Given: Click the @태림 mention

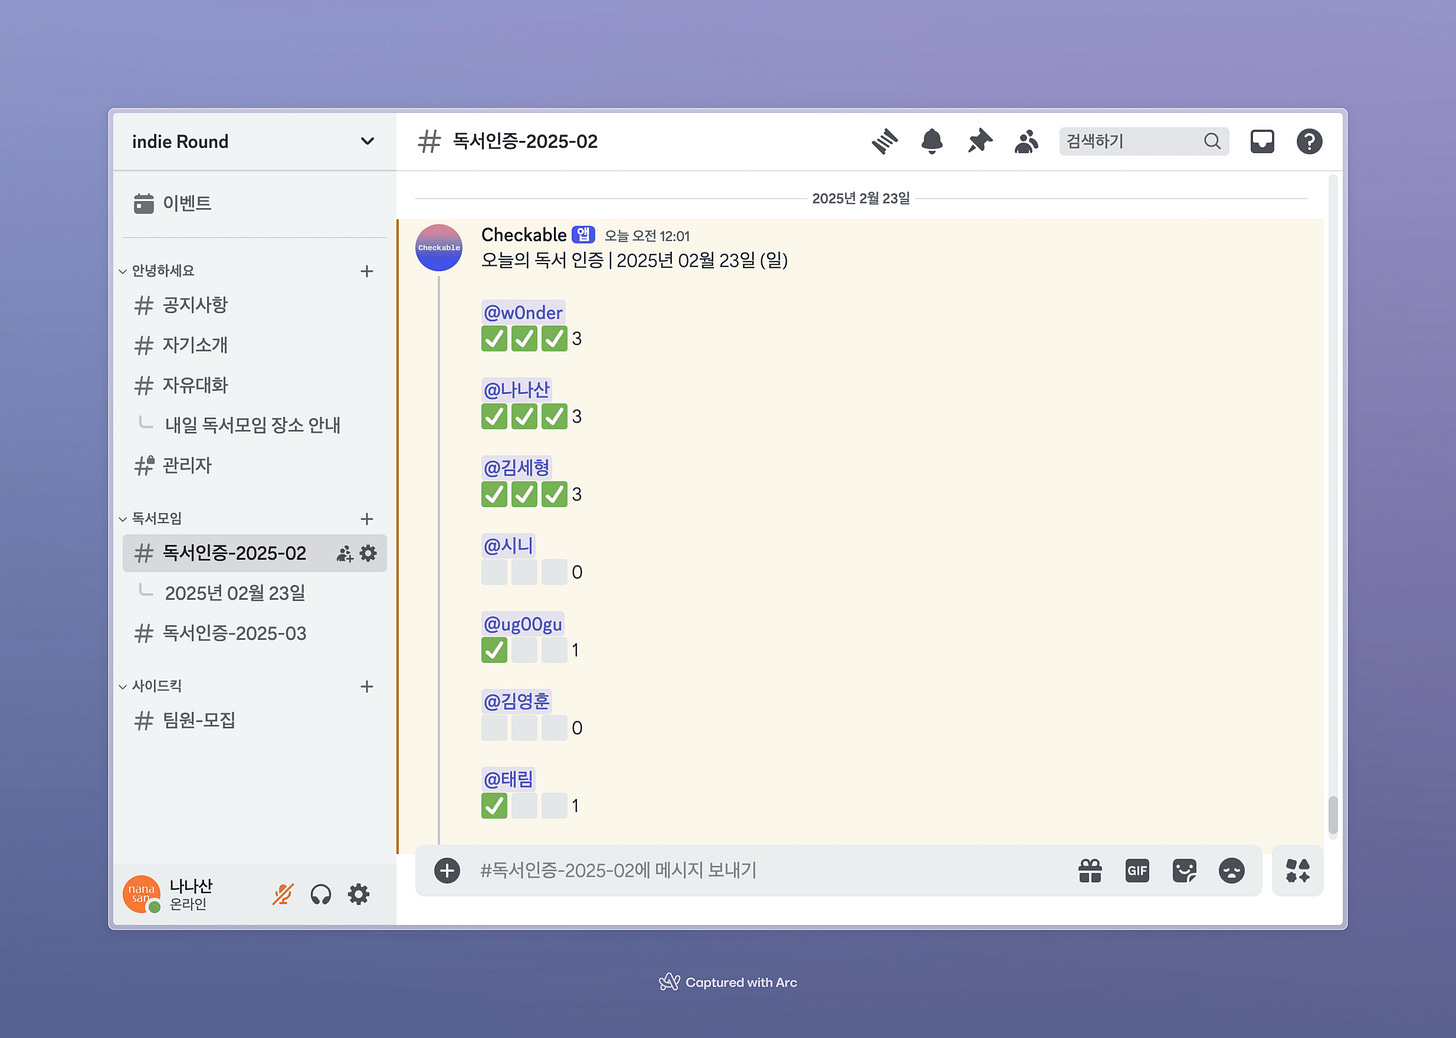Looking at the screenshot, I should point(508,779).
